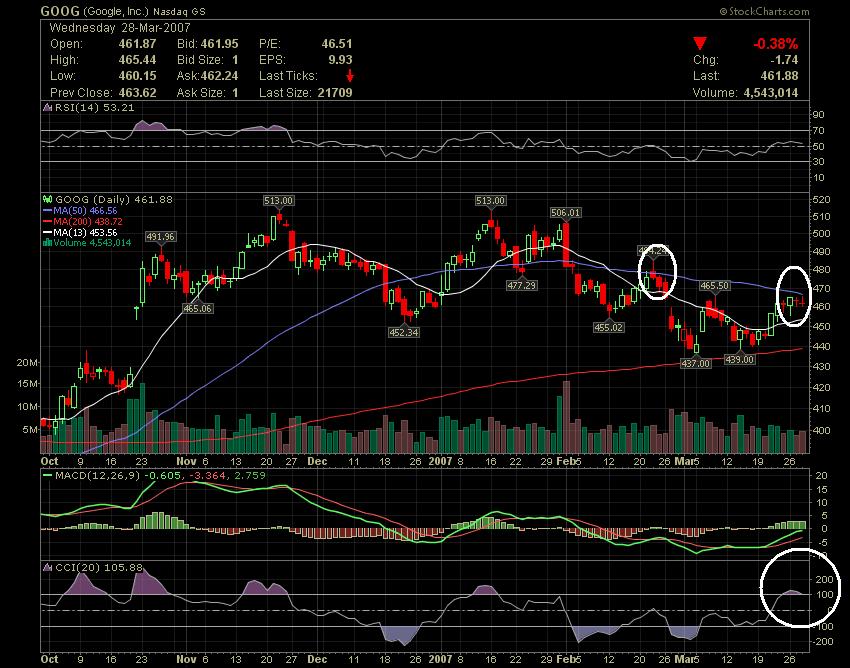Click the Last value 461.88 in header
The height and width of the screenshot is (668, 850).
pos(780,76)
